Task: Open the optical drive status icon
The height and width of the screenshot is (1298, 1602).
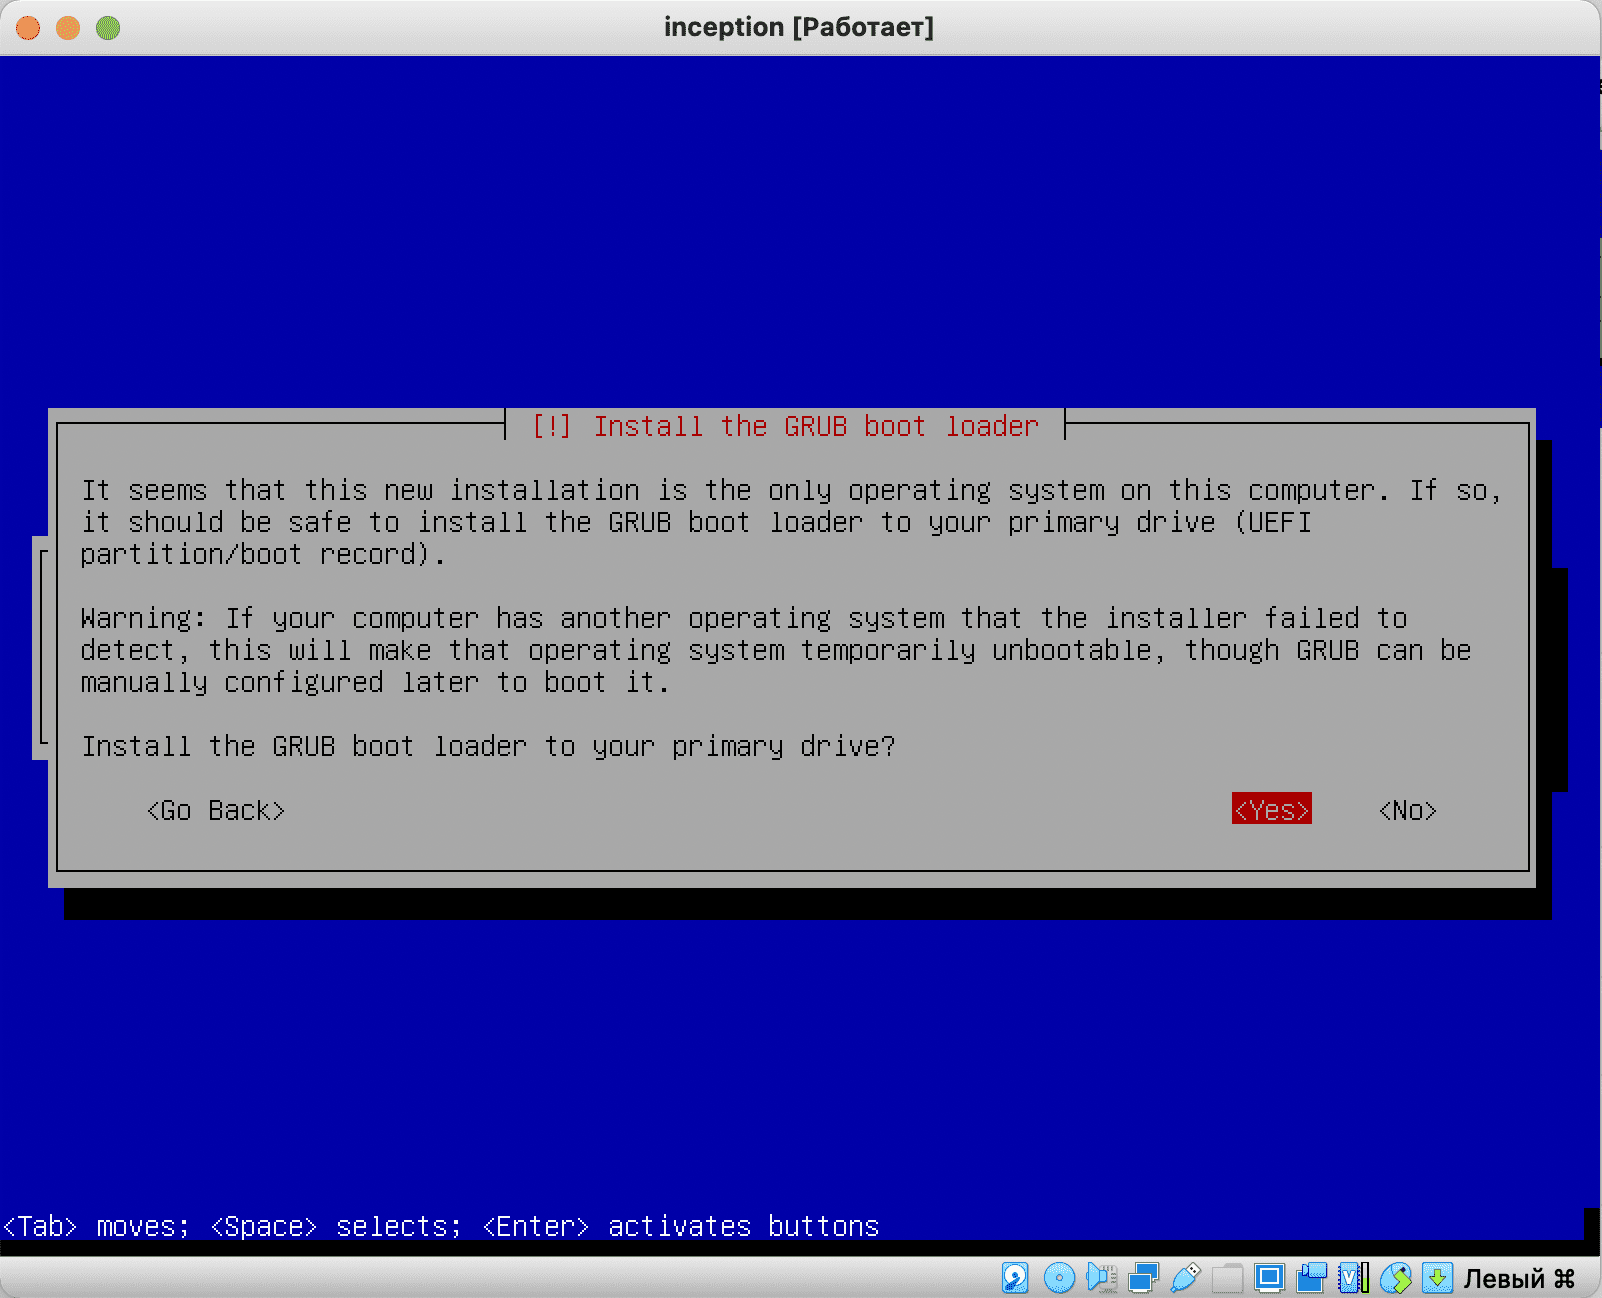Action: (1059, 1277)
